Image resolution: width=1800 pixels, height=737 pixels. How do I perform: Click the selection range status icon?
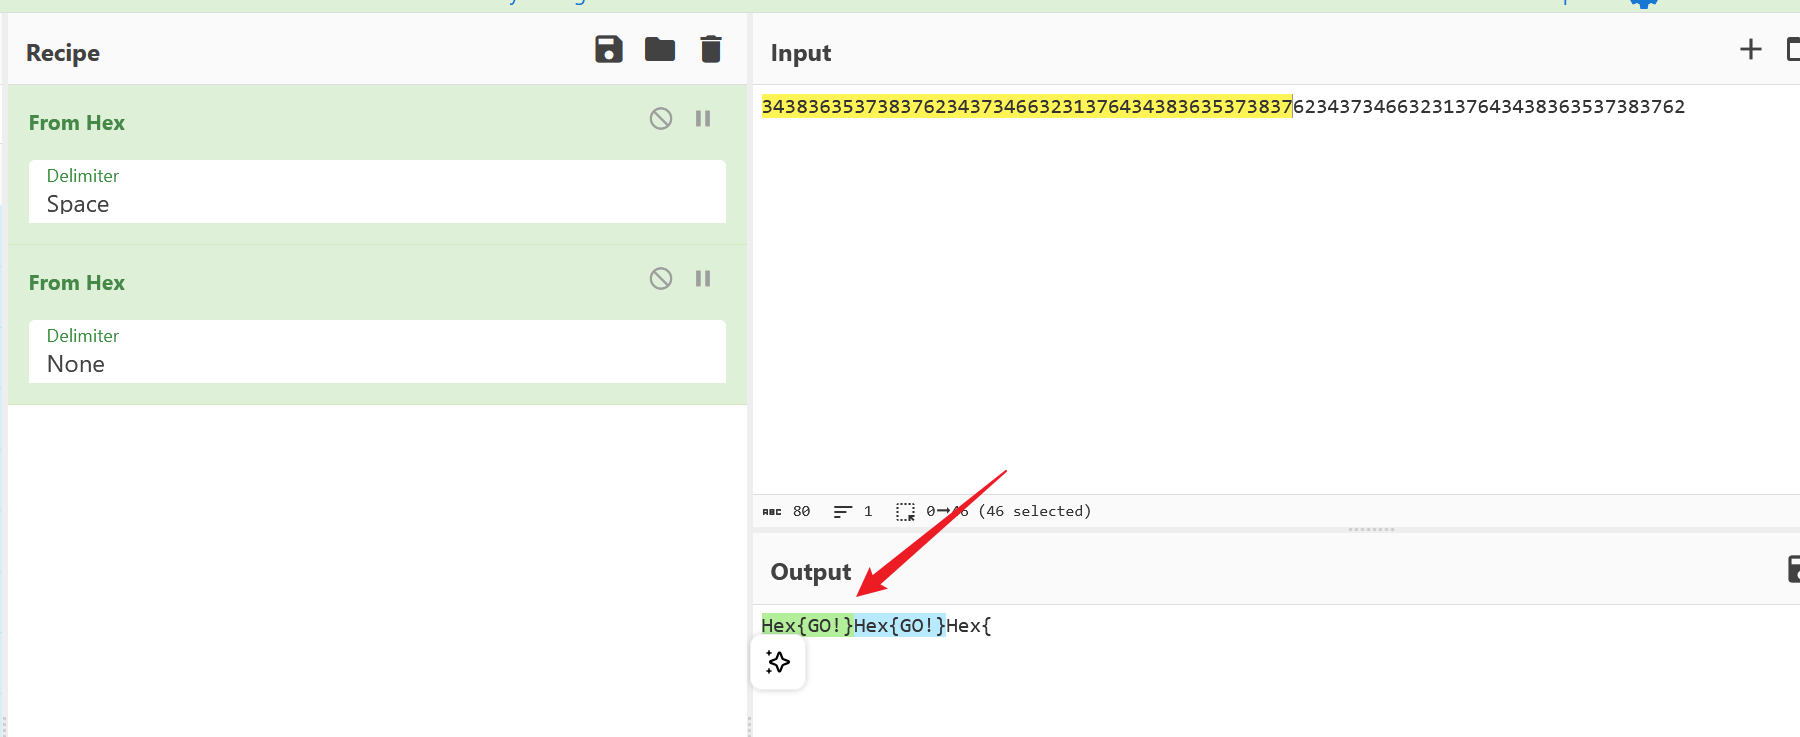click(905, 512)
